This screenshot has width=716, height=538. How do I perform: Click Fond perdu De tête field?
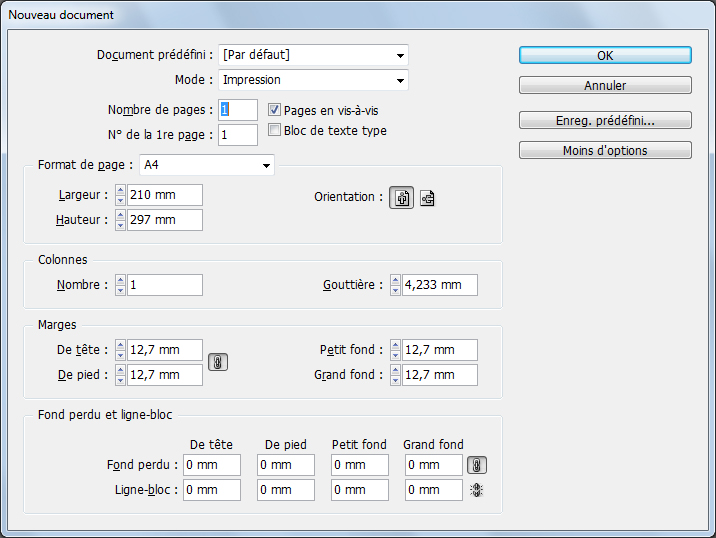coord(212,465)
